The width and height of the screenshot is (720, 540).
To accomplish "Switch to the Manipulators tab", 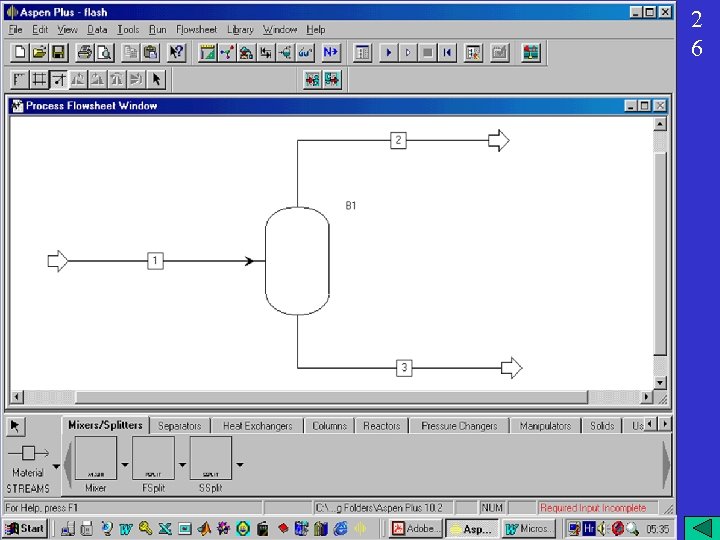I will pyautogui.click(x=545, y=426).
